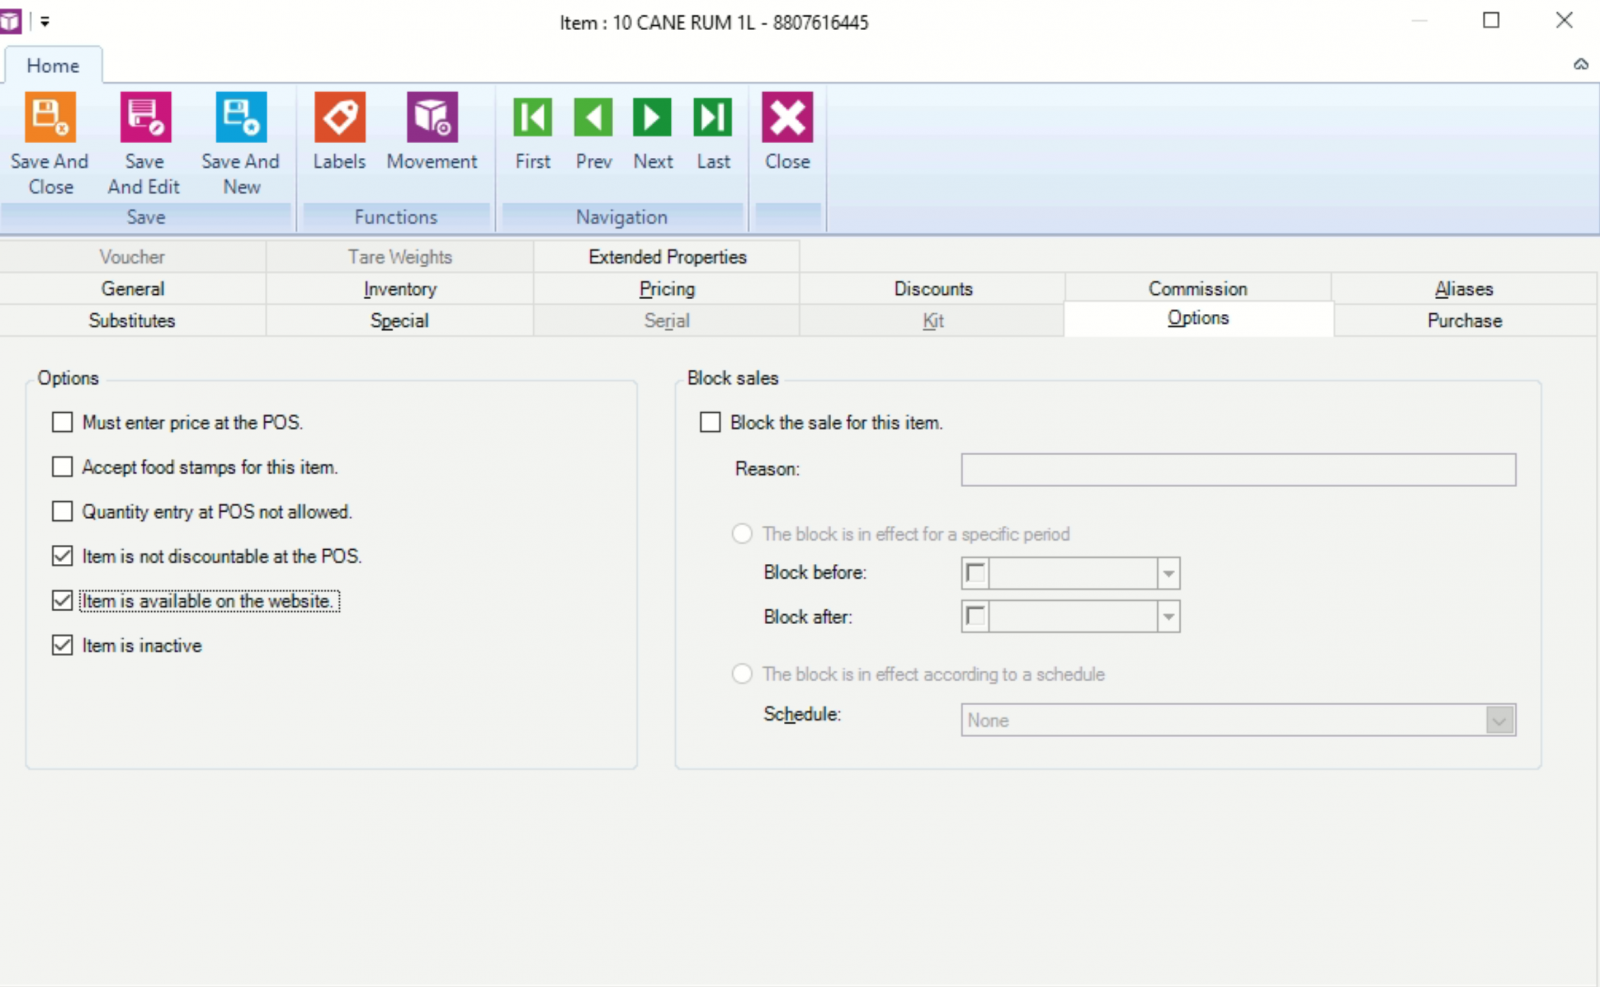The image size is (1600, 987).
Task: Go to the Prev item record
Action: tap(593, 118)
